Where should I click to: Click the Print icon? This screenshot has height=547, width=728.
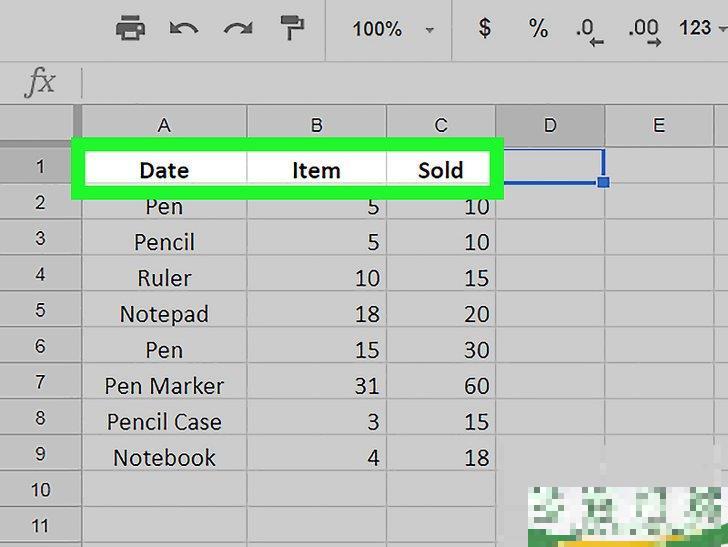tap(130, 28)
